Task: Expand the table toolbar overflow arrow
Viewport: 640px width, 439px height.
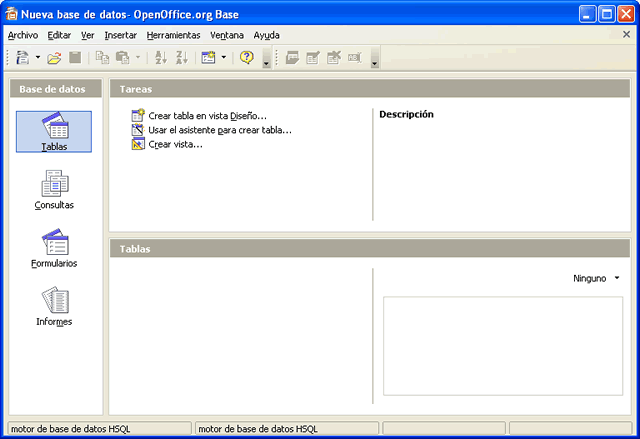Action: (x=374, y=58)
